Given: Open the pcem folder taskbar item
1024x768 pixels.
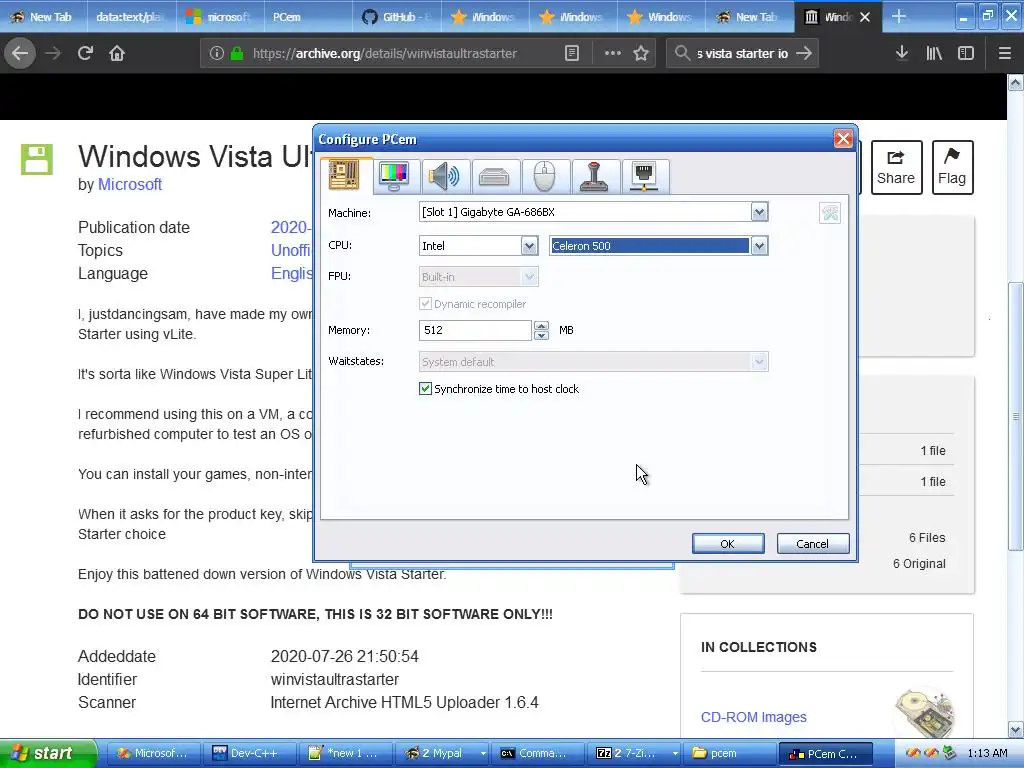Looking at the screenshot, I should tap(731, 753).
